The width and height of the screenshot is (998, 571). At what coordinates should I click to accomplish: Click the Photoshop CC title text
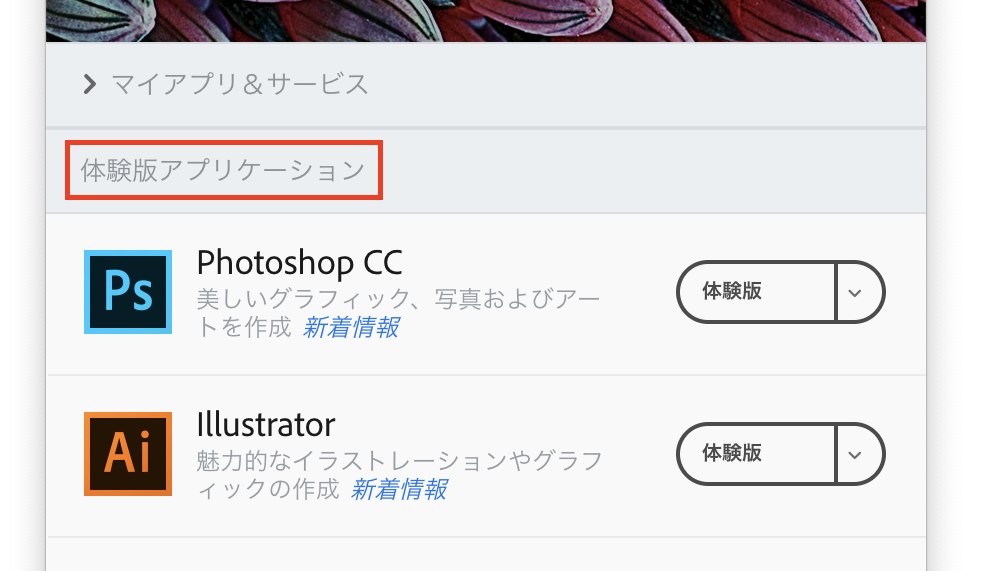click(299, 262)
